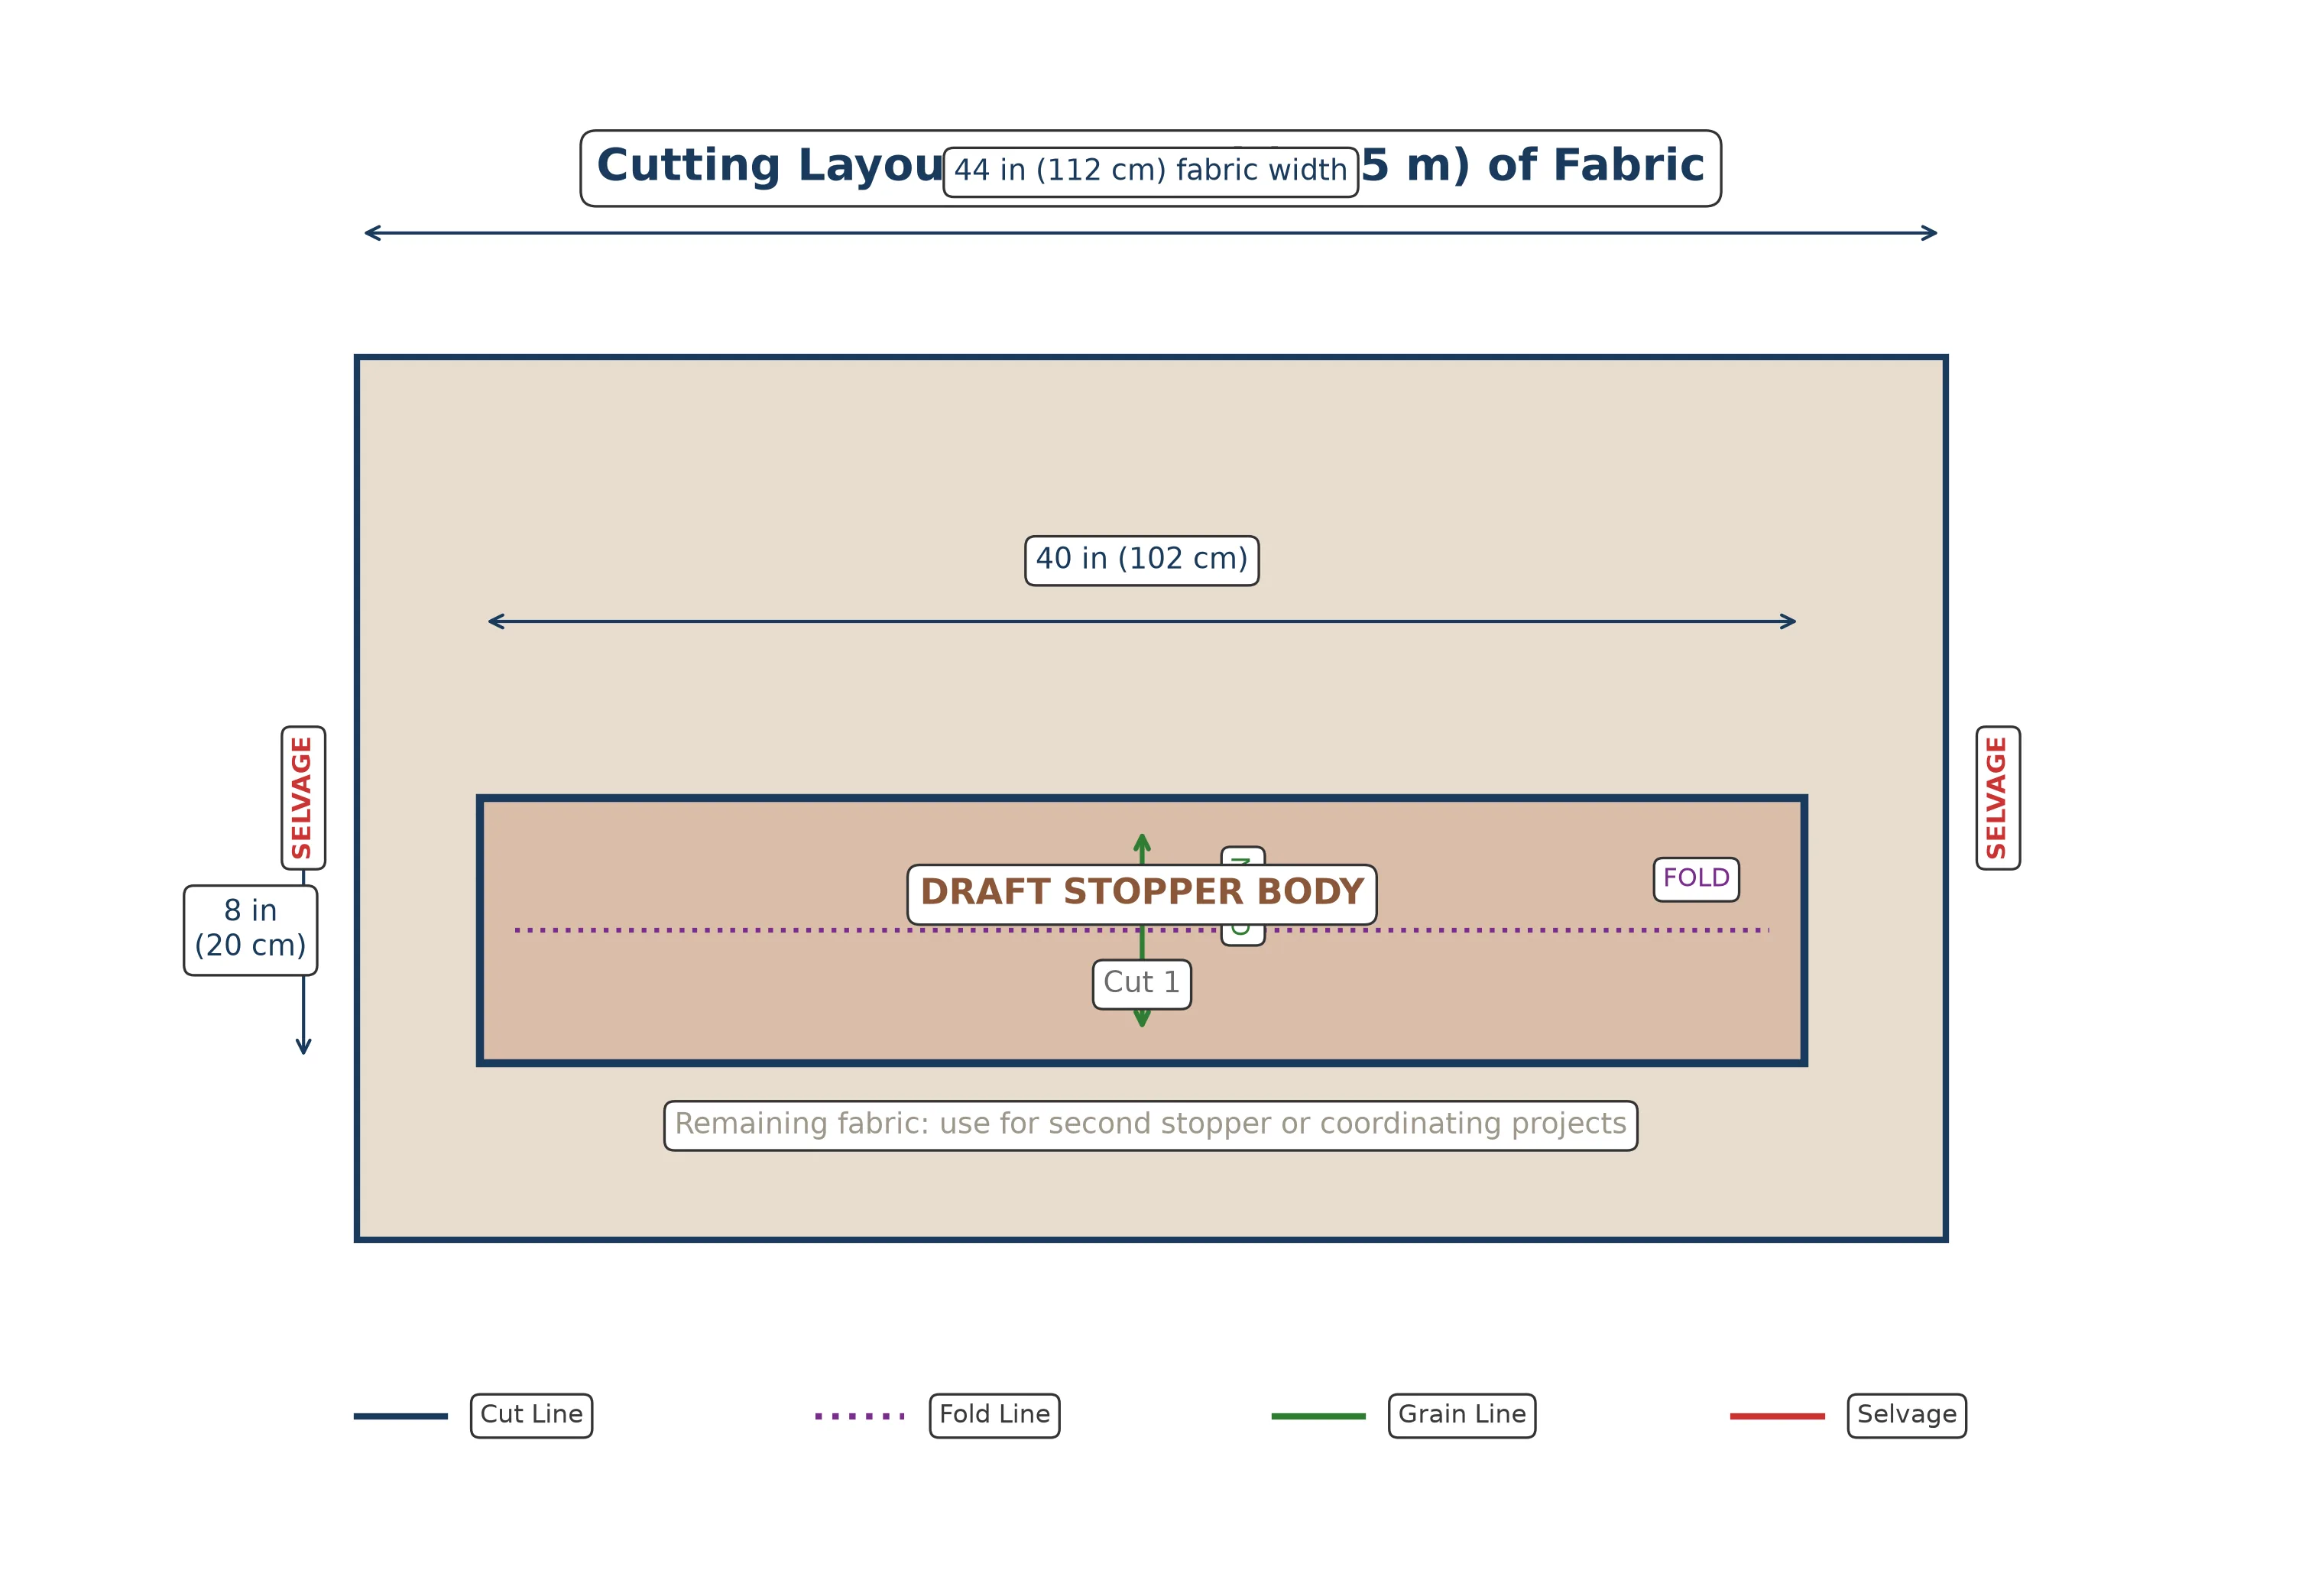The width and height of the screenshot is (2302, 1596).
Task: Click the left 'SELVAGE' label
Action: tap(303, 797)
